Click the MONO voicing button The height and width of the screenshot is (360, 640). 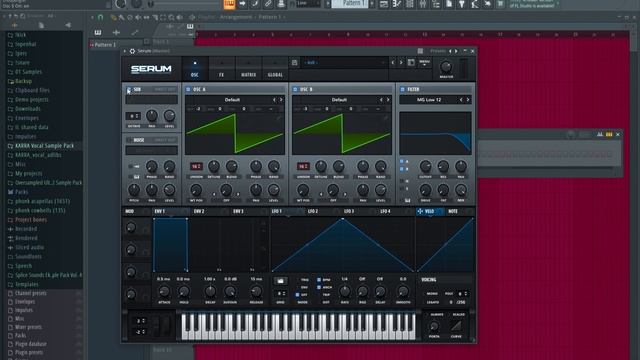click(432, 294)
